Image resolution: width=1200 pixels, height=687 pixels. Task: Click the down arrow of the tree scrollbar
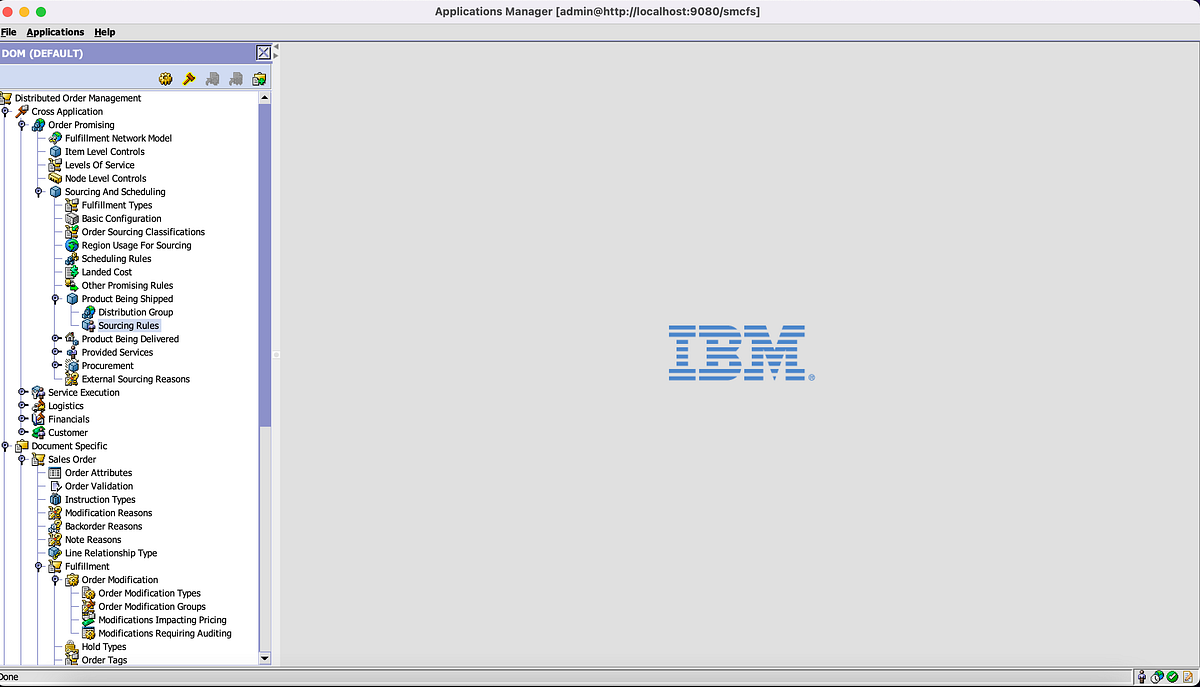coord(264,658)
